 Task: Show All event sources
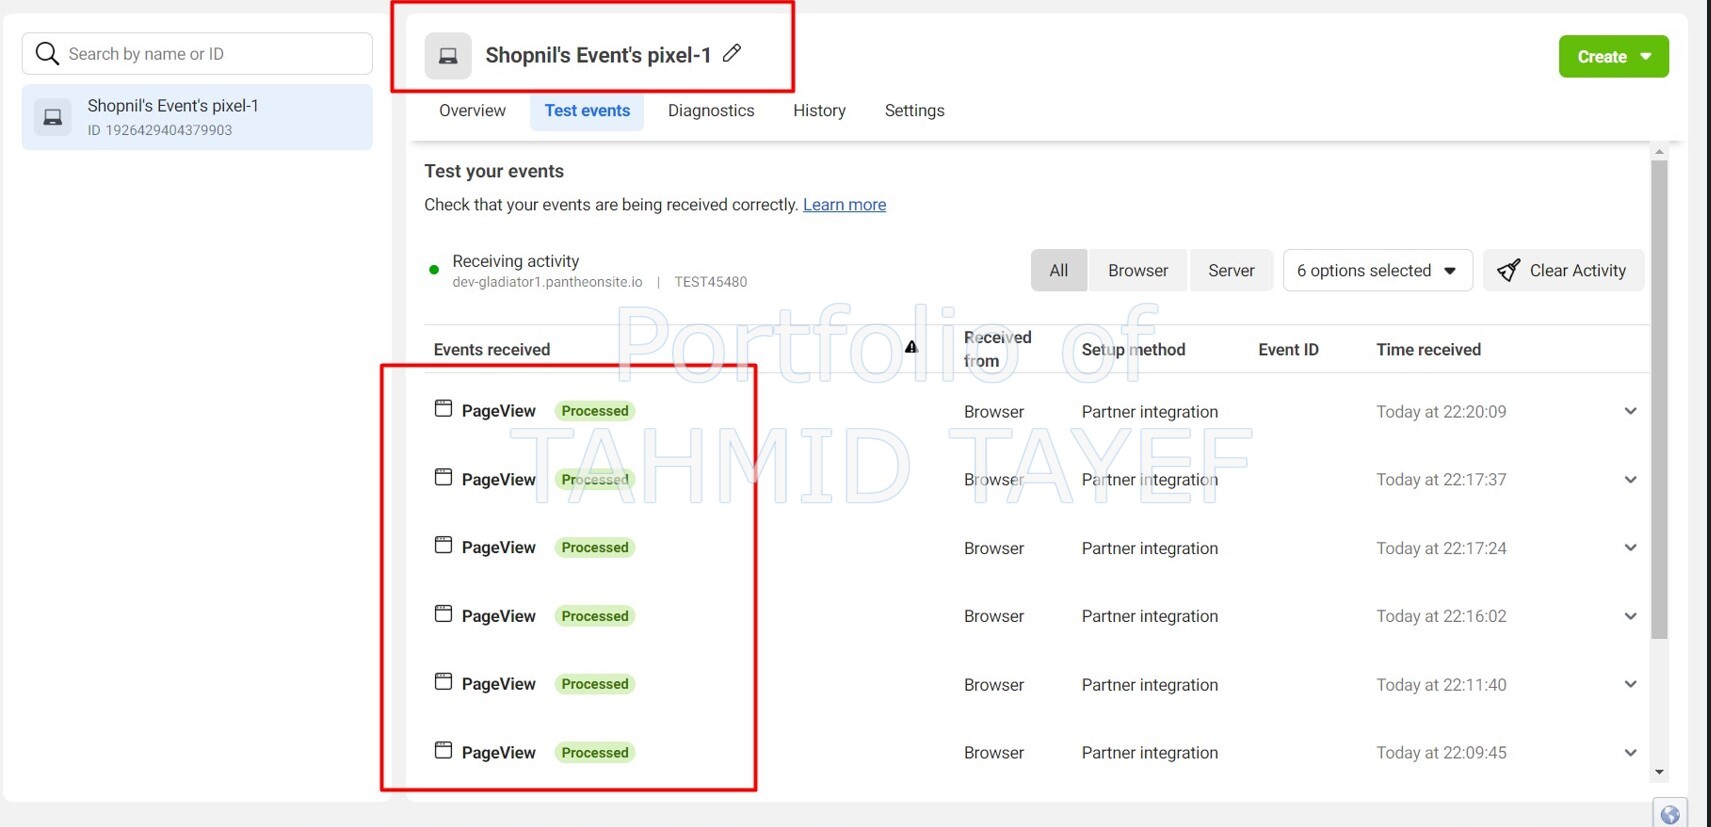[x=1058, y=270]
